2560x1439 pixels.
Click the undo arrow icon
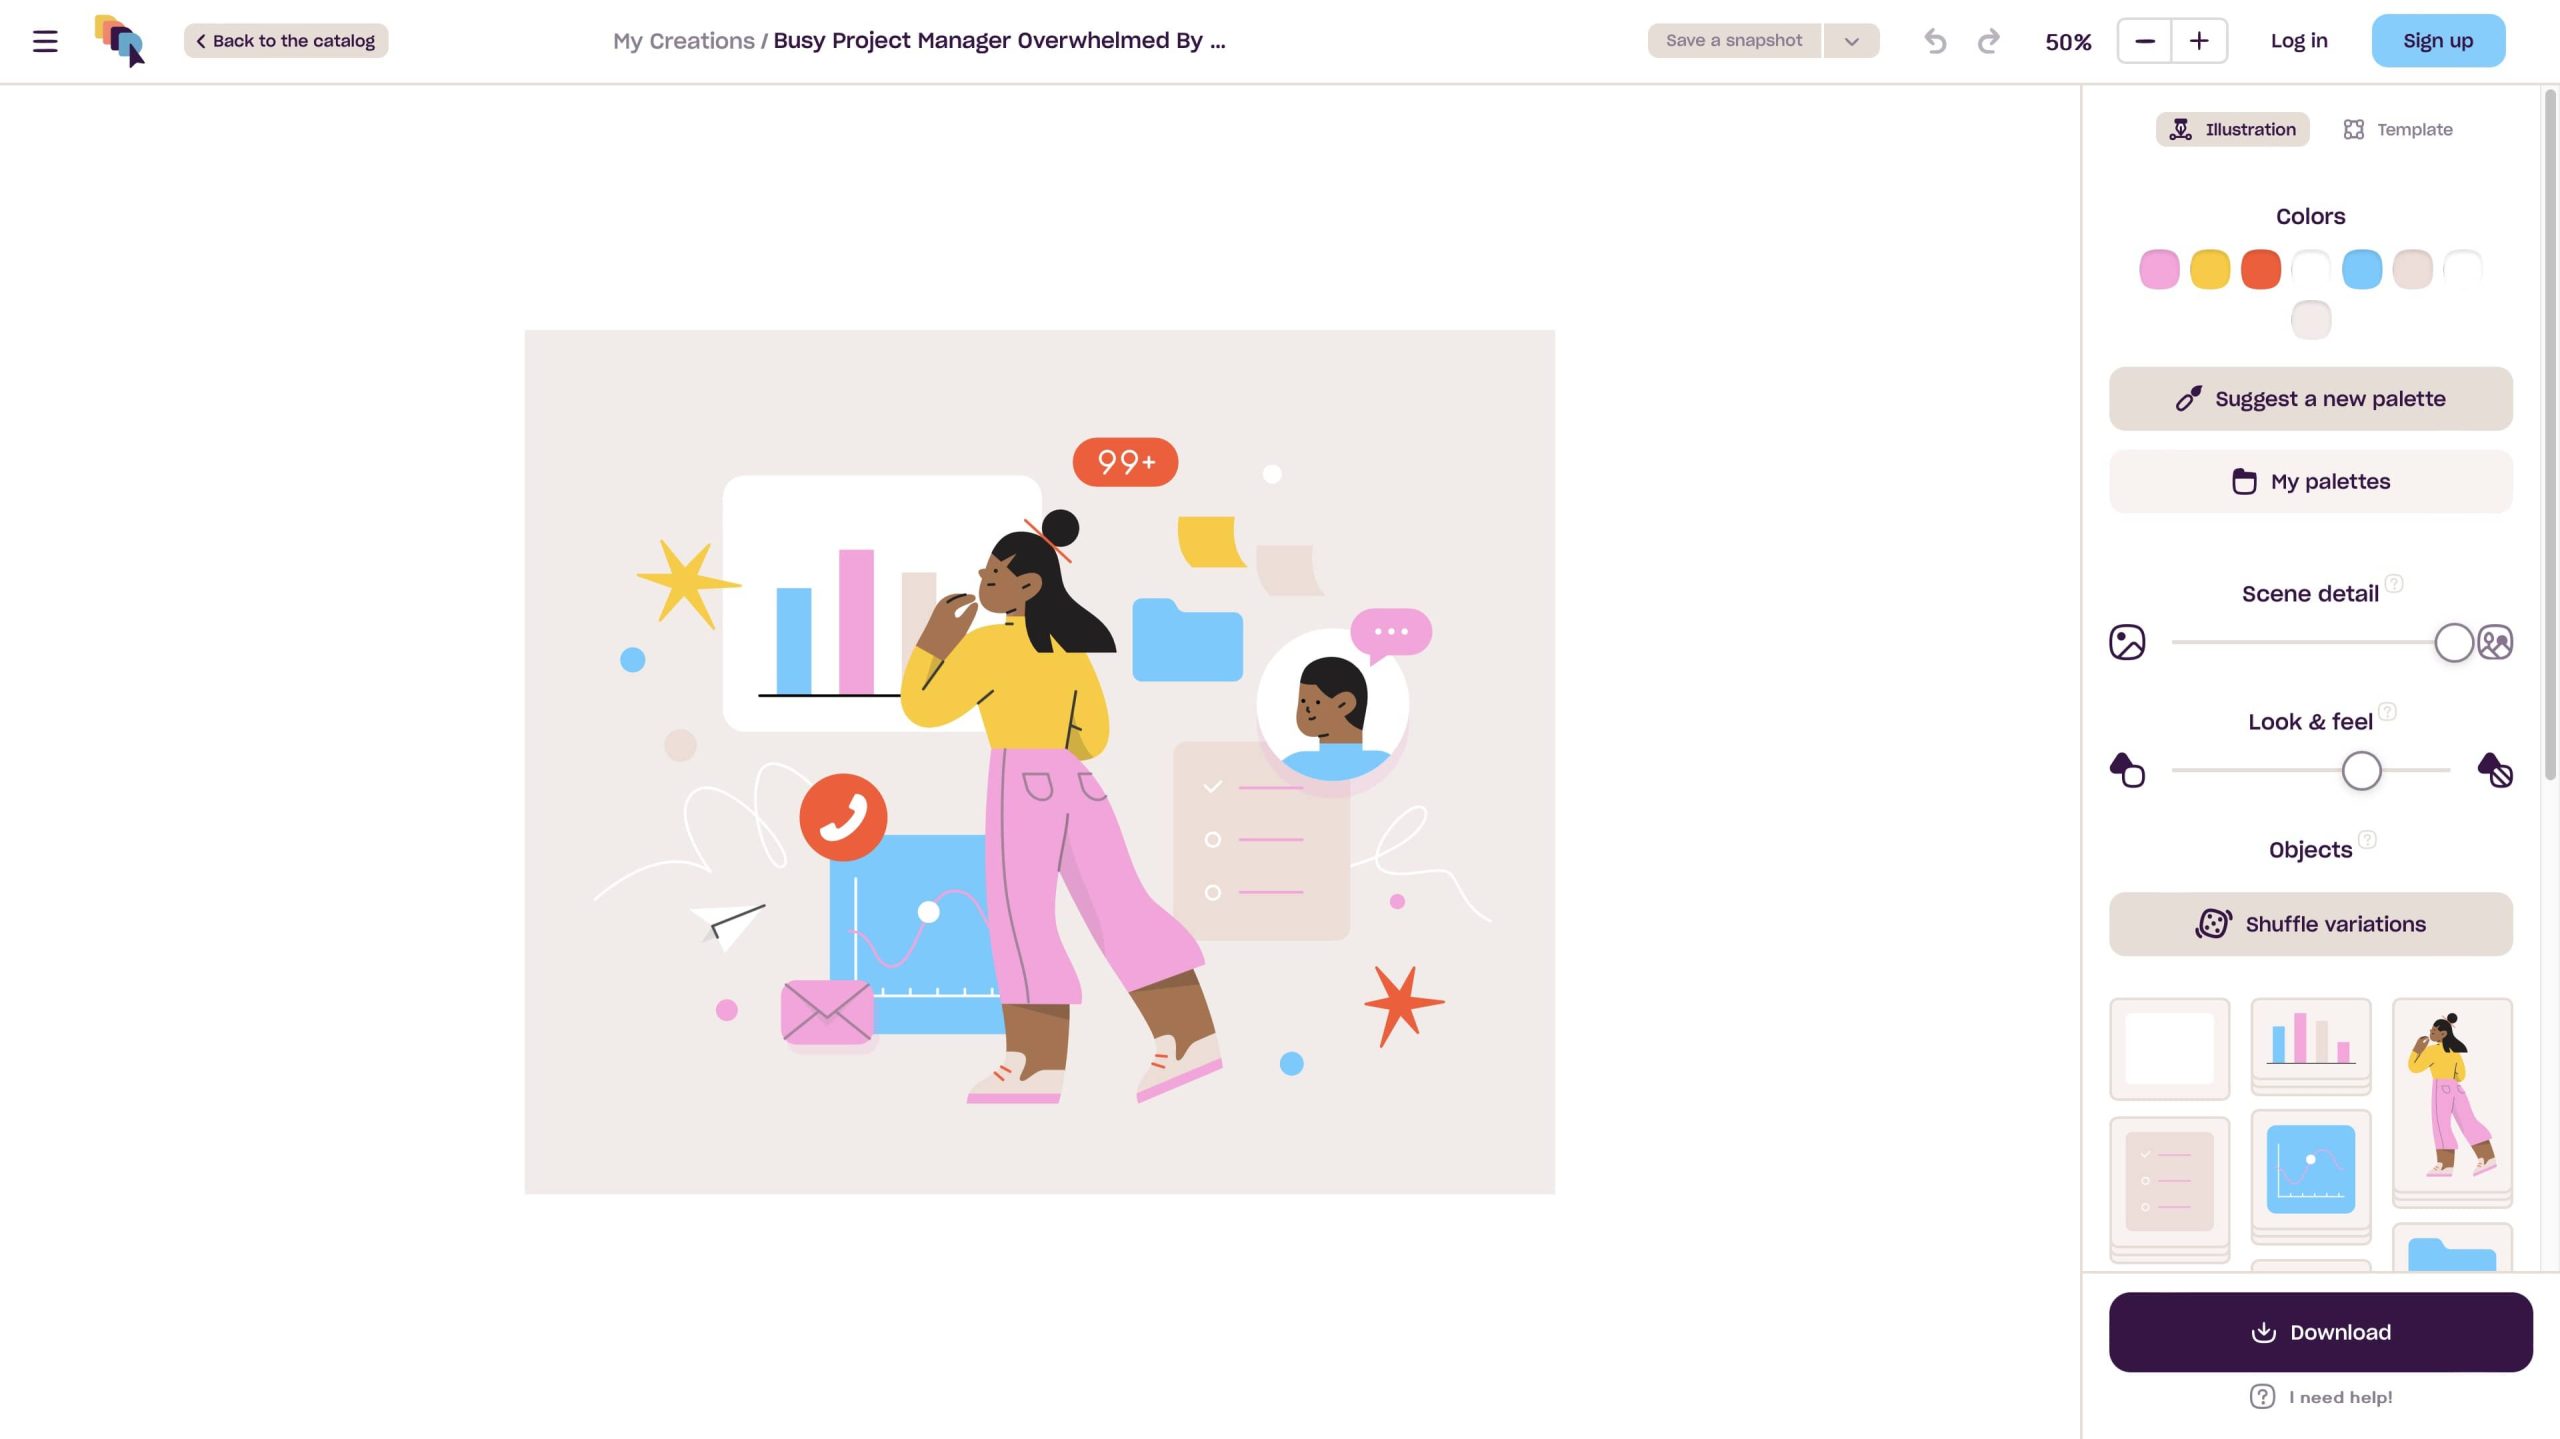[1935, 41]
